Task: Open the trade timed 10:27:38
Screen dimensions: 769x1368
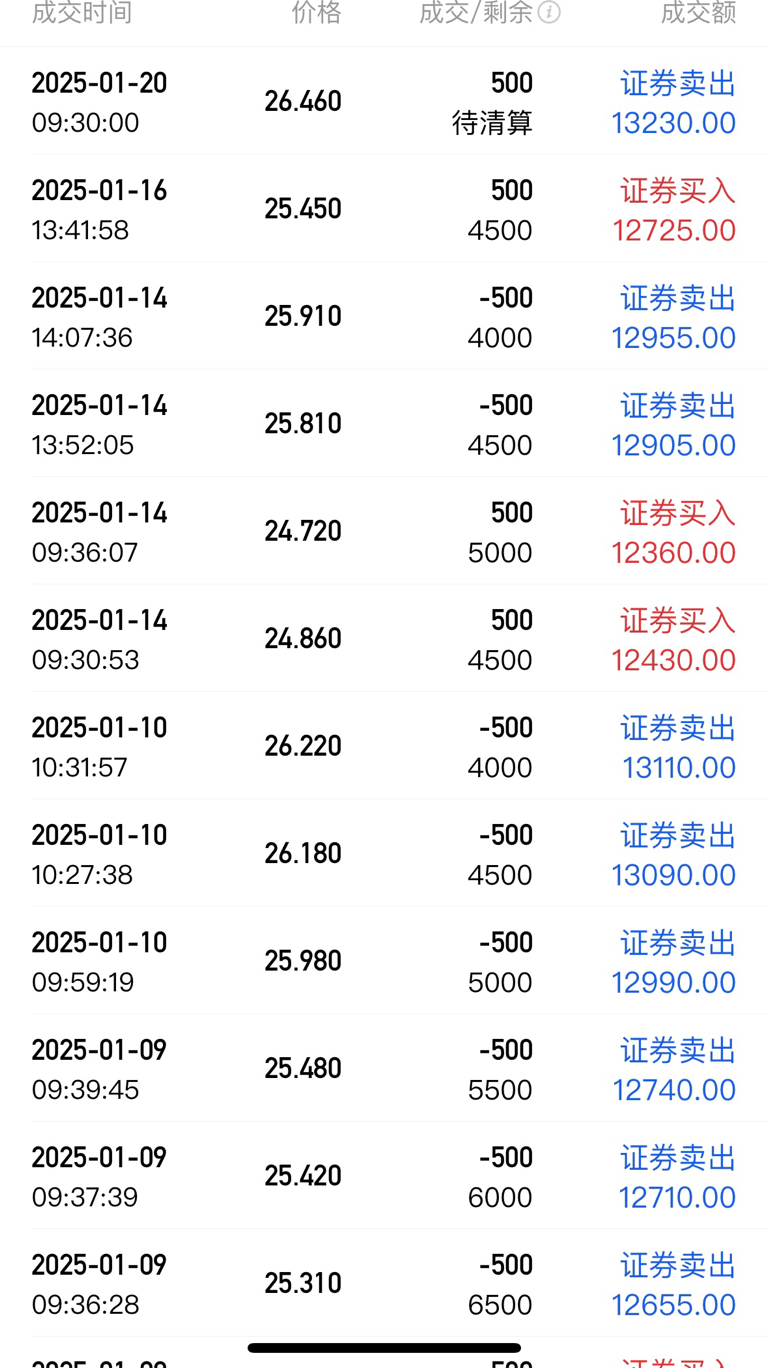Action: [x=82, y=875]
